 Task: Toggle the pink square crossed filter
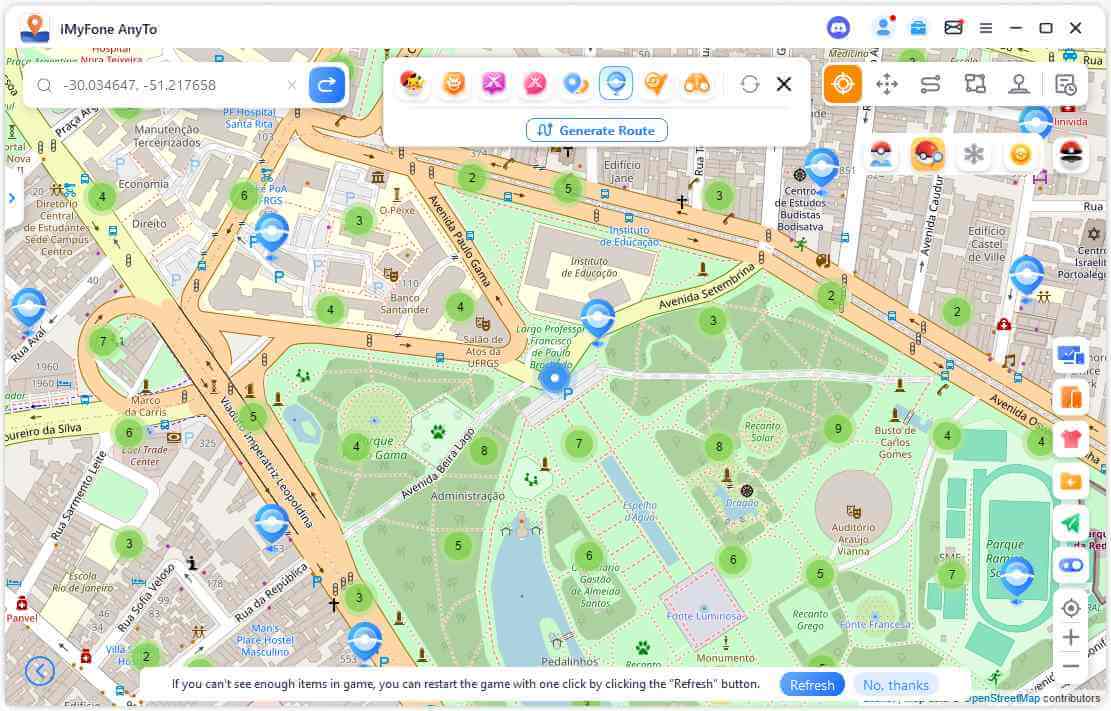click(x=494, y=84)
